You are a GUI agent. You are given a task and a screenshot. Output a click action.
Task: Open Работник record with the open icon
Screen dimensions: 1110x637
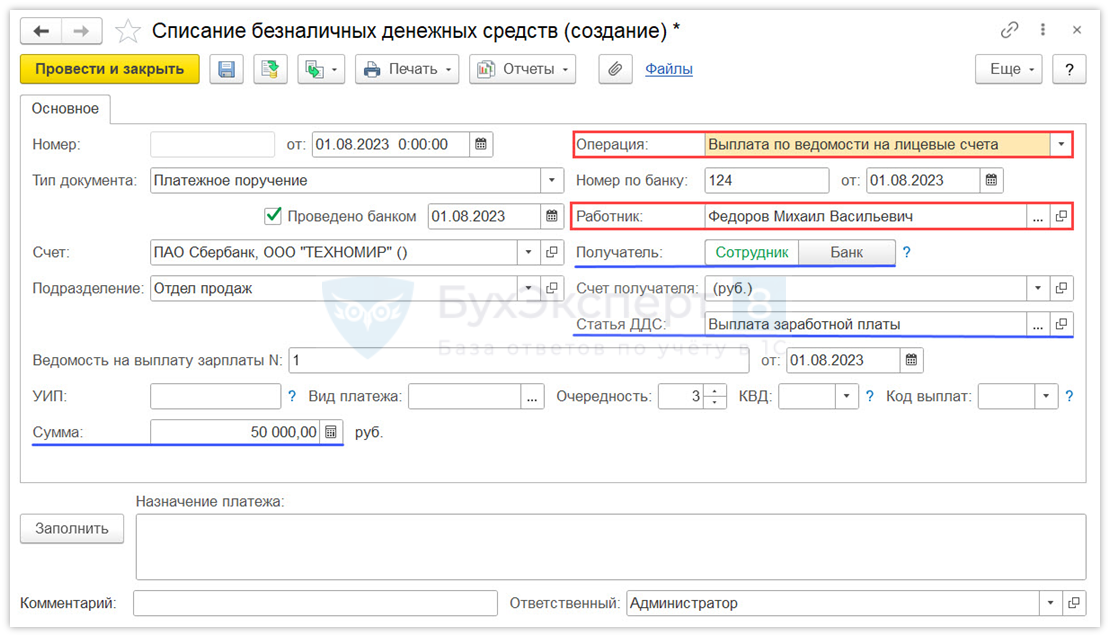(1061, 217)
